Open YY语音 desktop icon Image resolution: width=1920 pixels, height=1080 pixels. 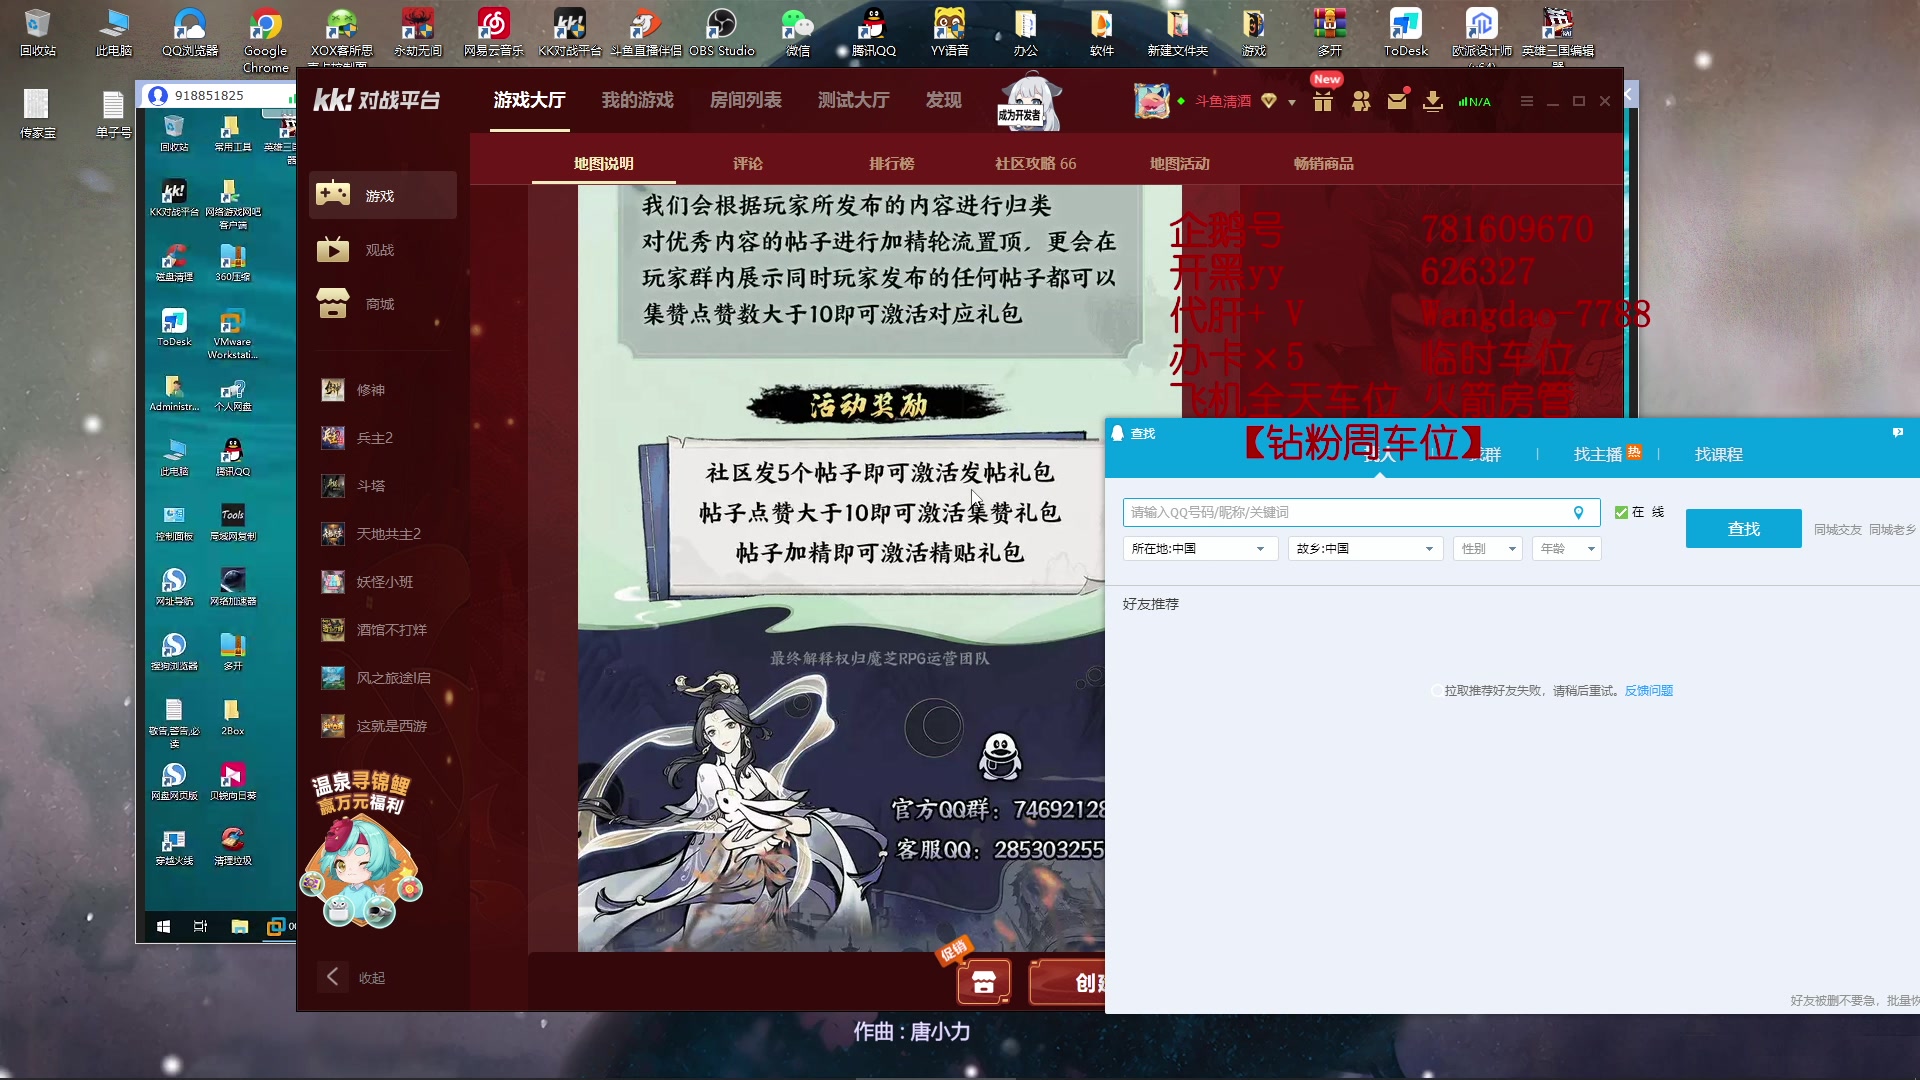949,33
